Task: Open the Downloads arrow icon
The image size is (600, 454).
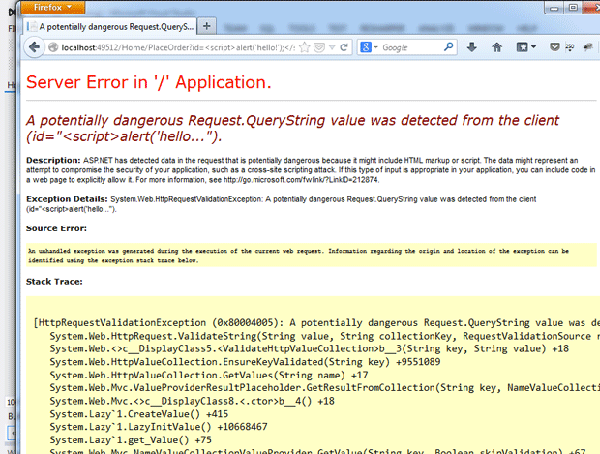Action: [x=472, y=47]
